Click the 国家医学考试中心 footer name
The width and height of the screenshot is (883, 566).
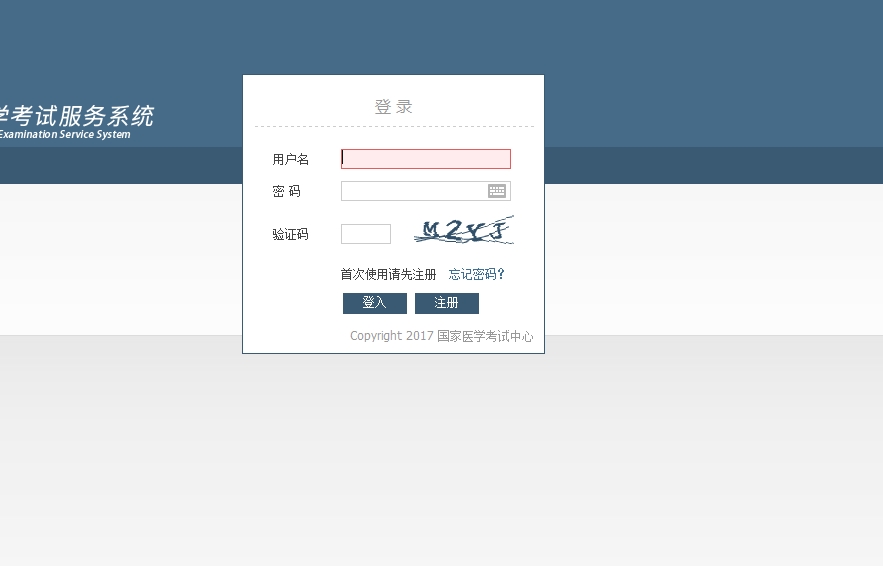pos(485,336)
